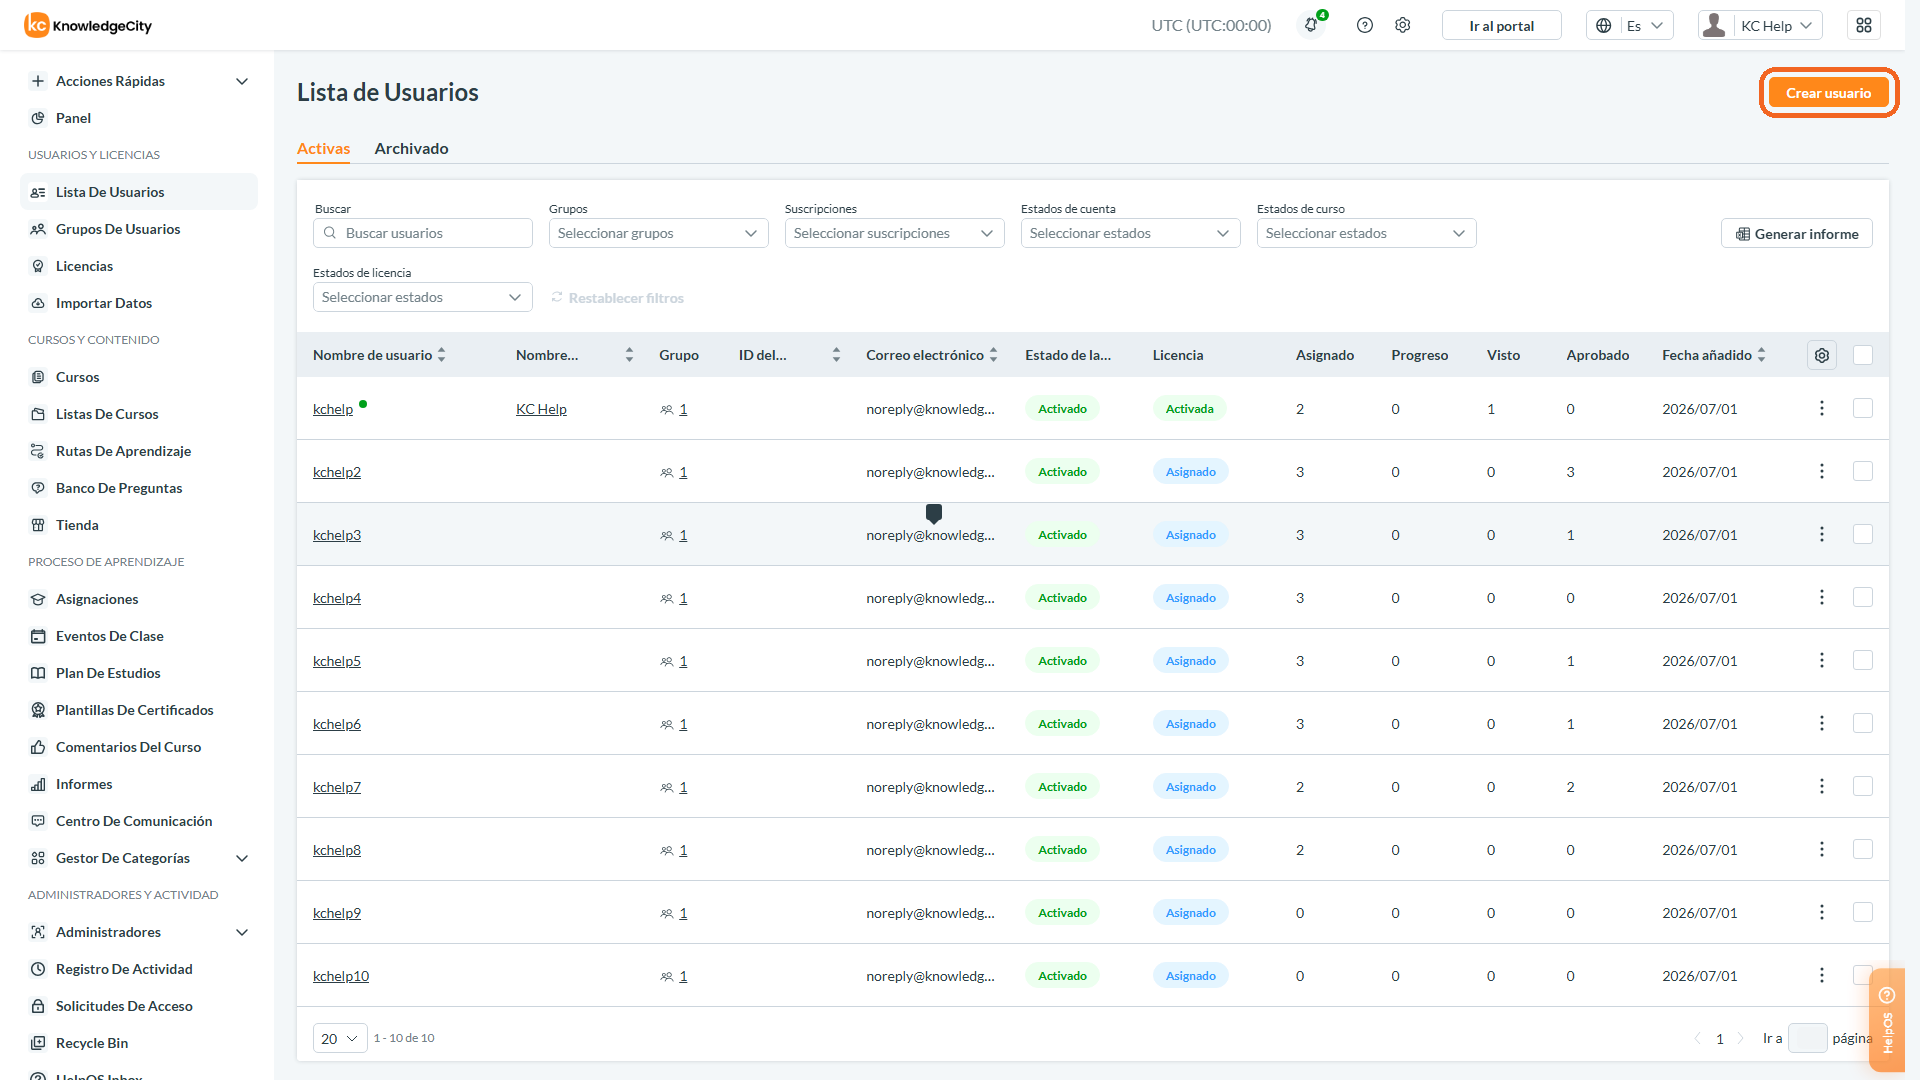This screenshot has width=1920, height=1080.
Task: Select the checkbox for kchelp7 row
Action: [x=1863, y=786]
